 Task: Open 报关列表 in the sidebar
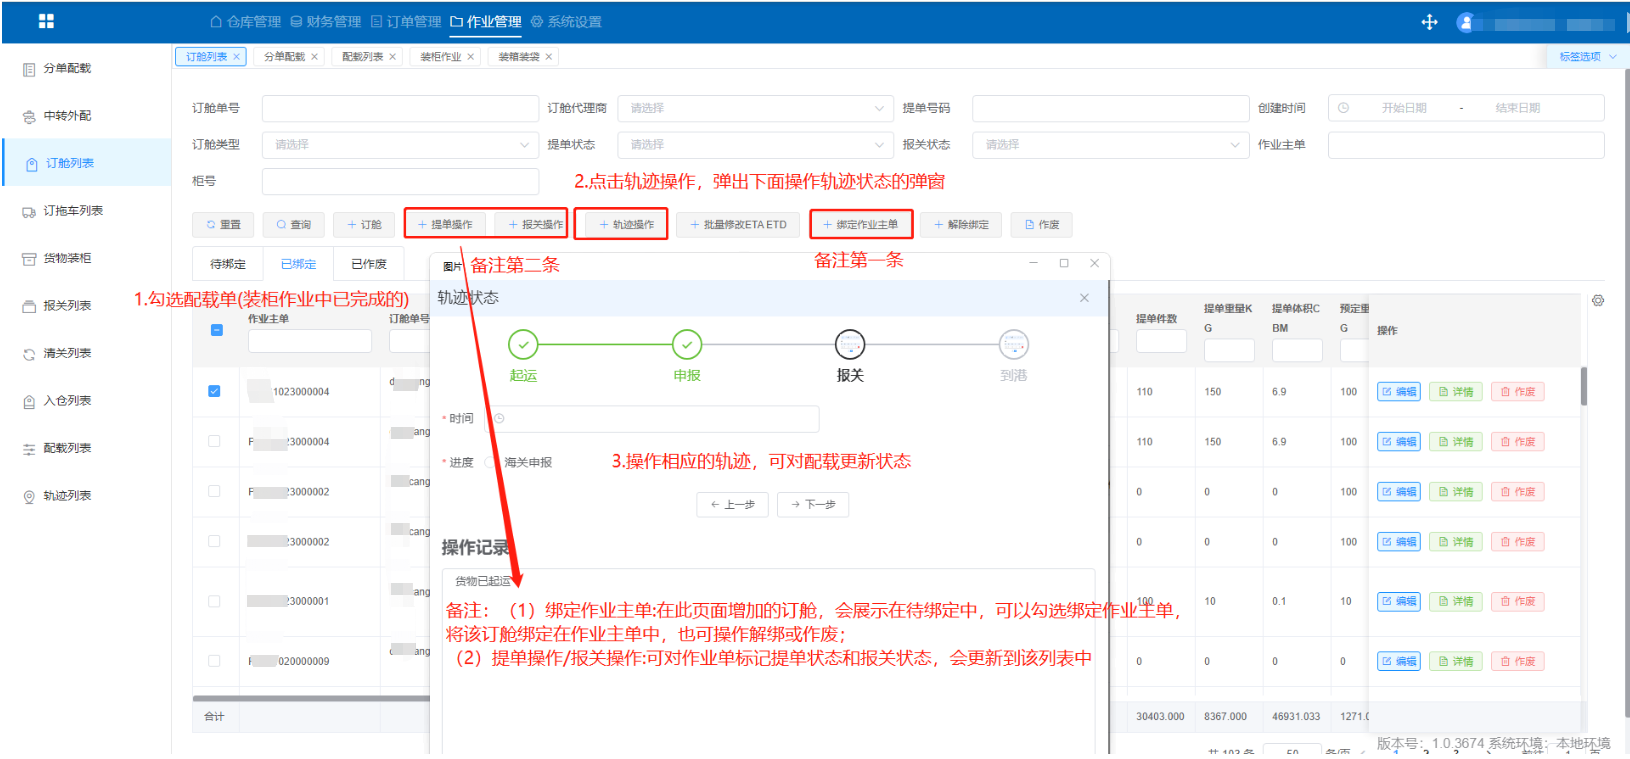(x=67, y=306)
